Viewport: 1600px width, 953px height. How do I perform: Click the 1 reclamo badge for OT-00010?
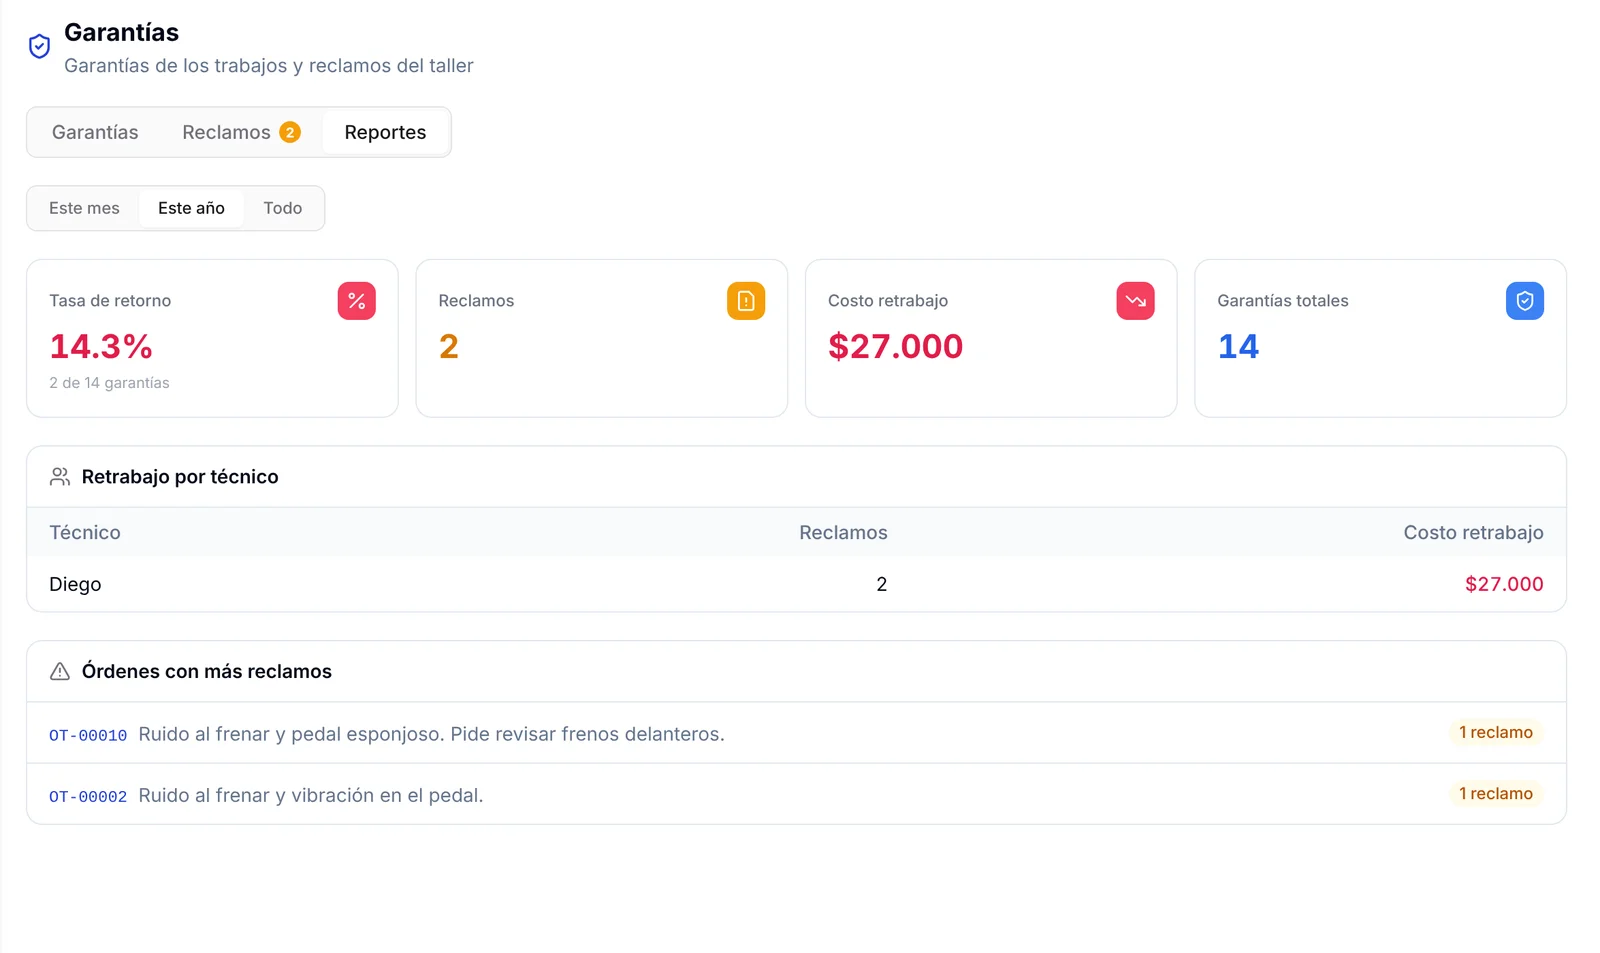click(x=1495, y=732)
